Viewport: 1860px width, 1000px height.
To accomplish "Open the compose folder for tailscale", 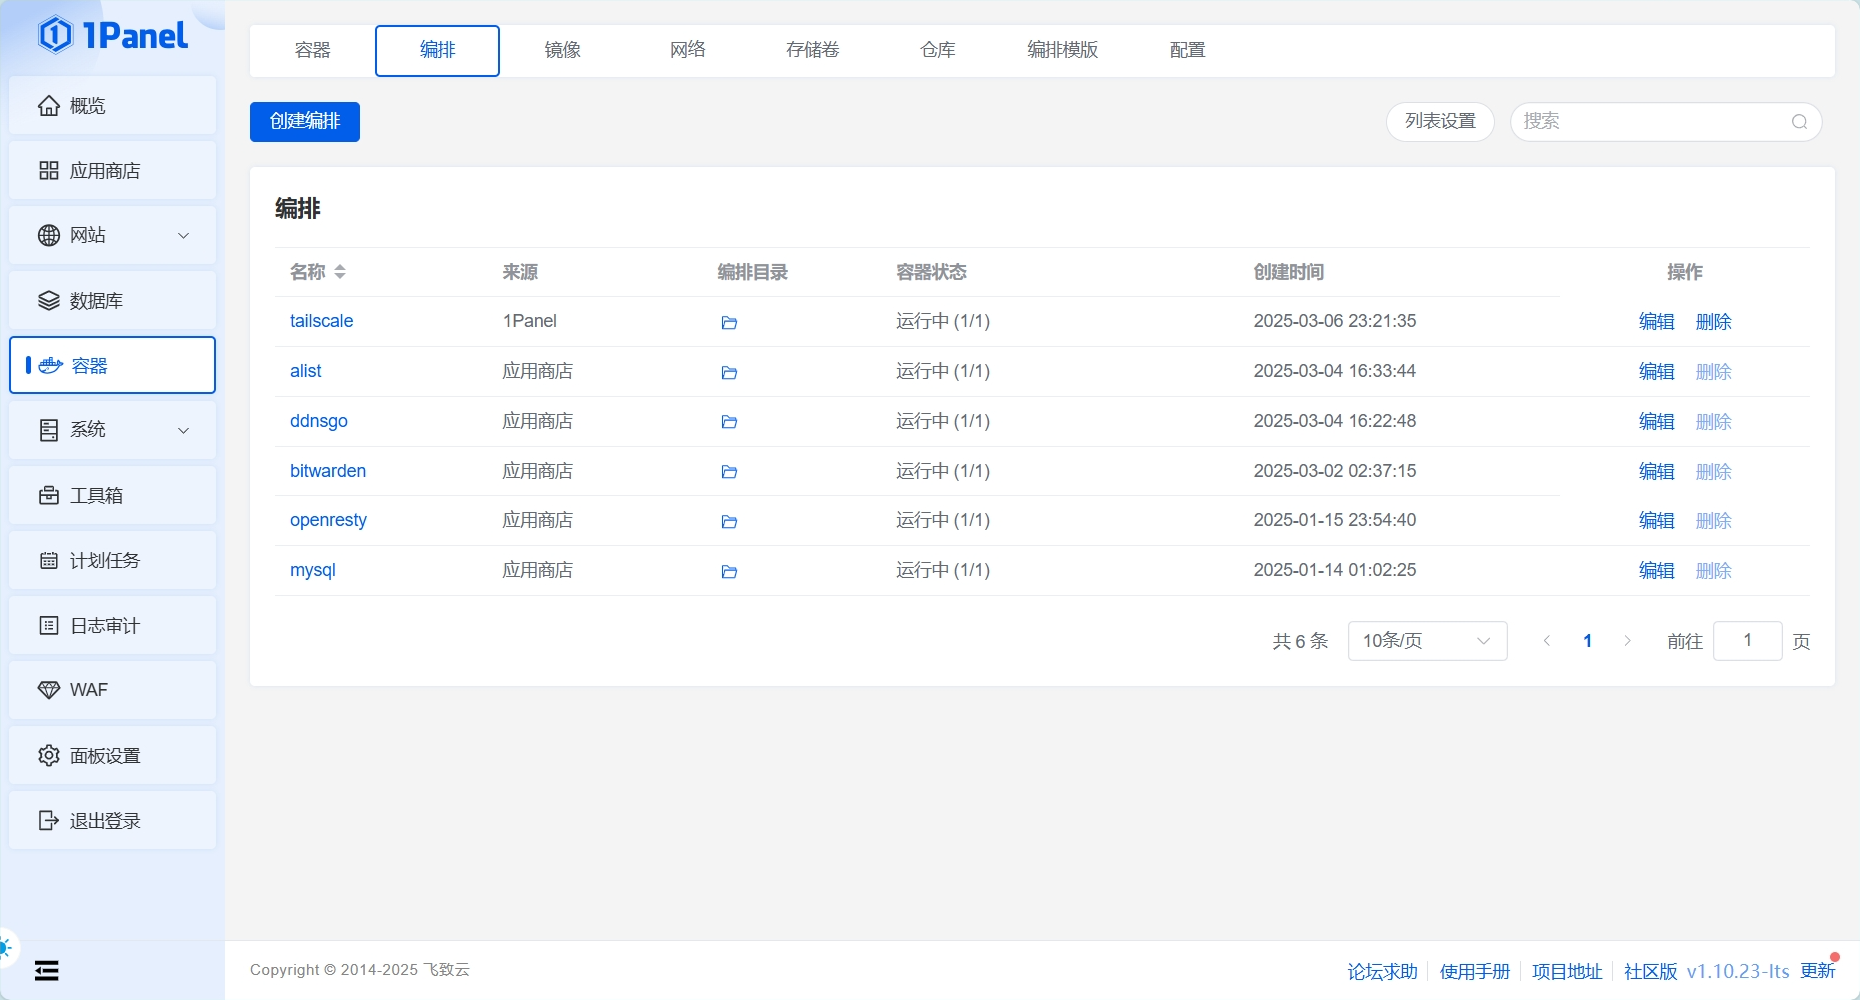I will [729, 322].
